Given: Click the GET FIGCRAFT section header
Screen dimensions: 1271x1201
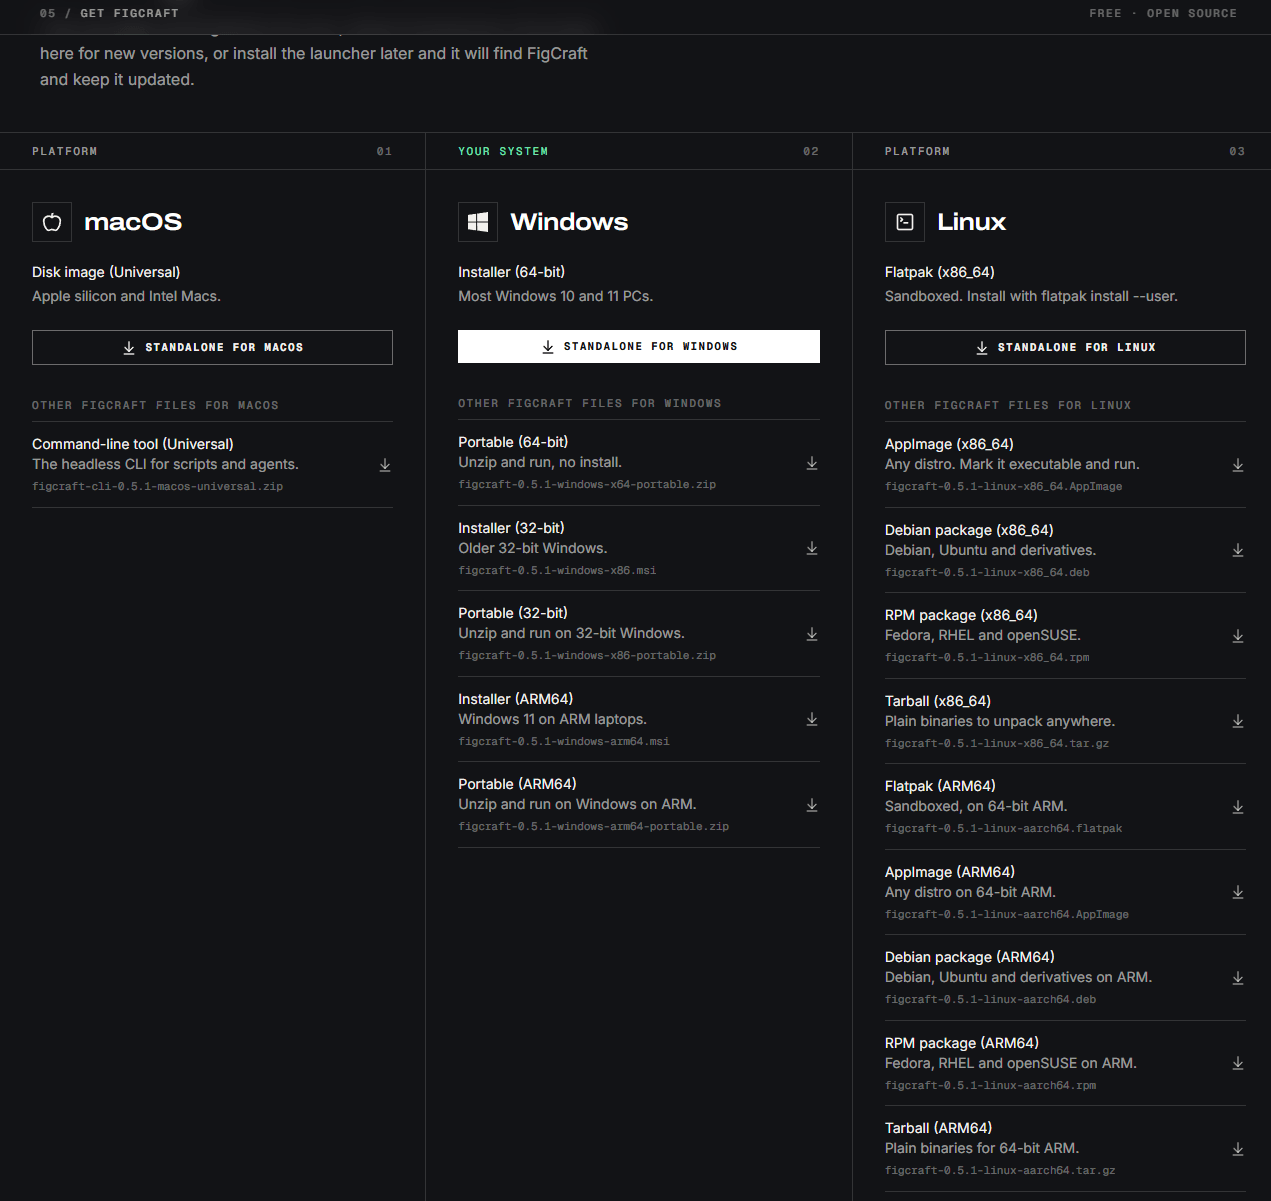Looking at the screenshot, I should click(129, 14).
